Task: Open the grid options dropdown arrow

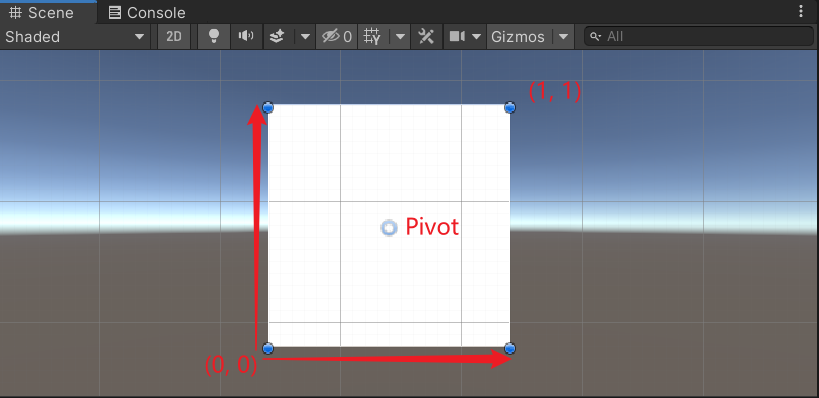Action: [x=400, y=37]
